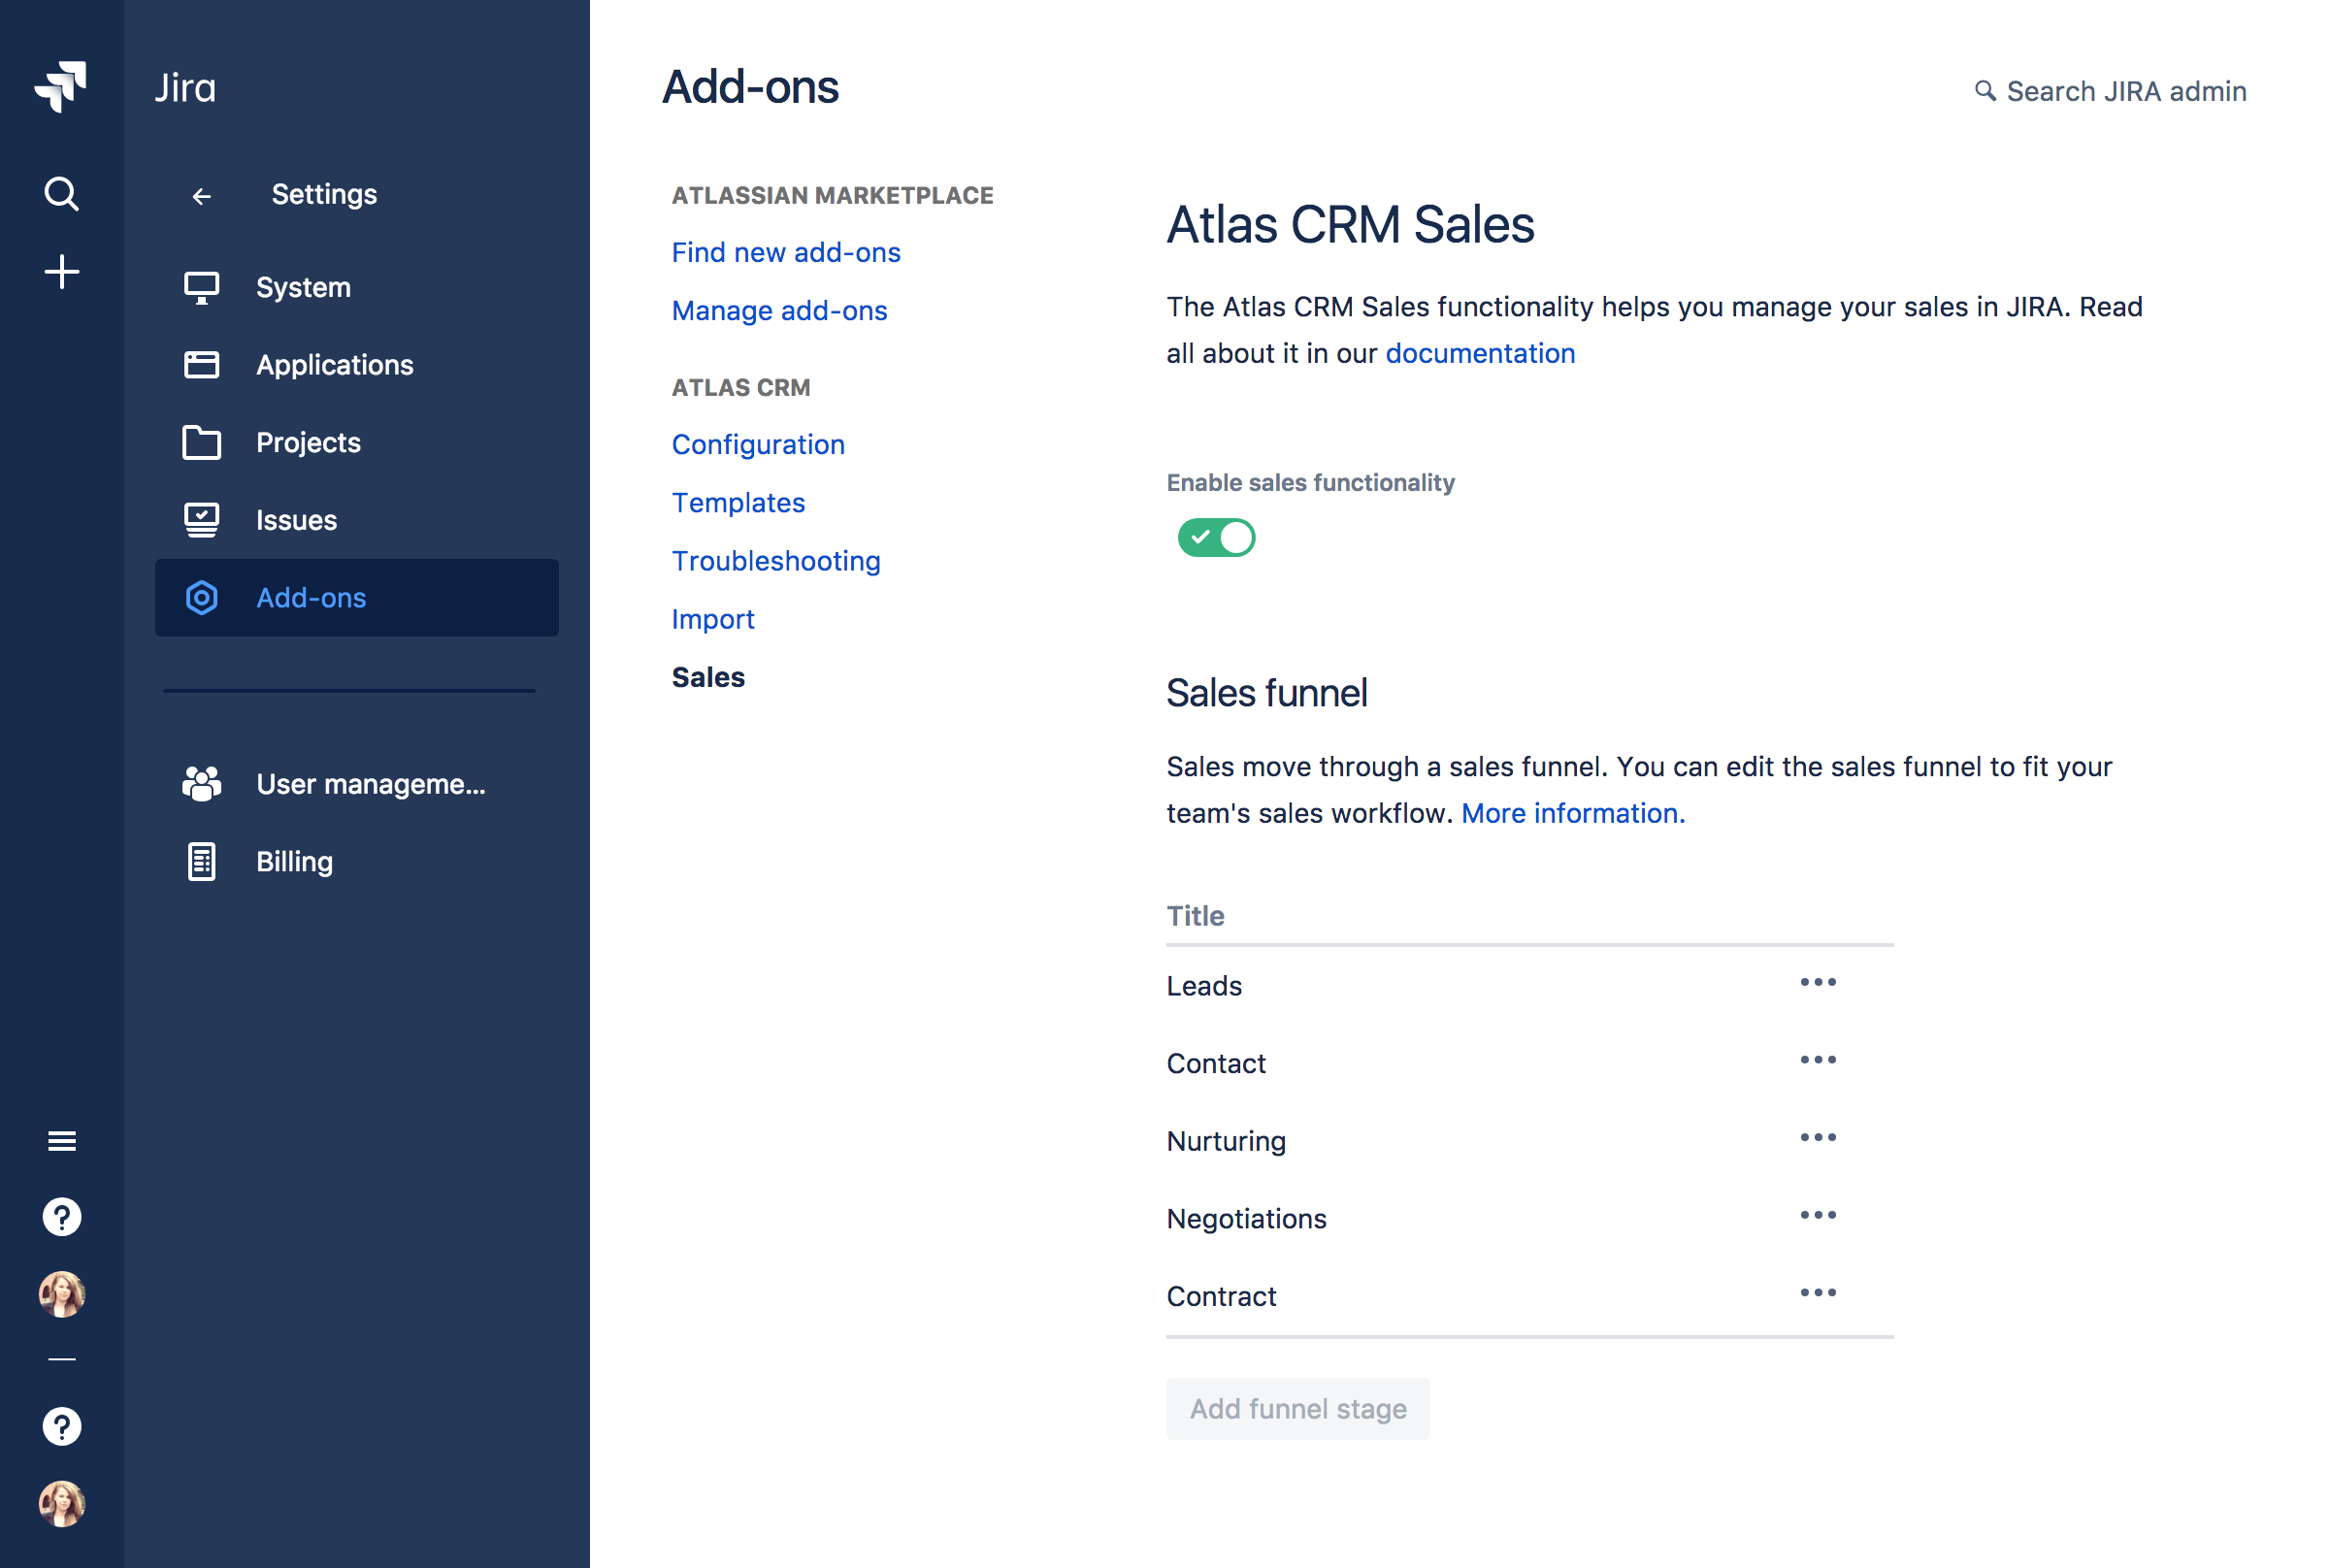Click the Jira product name text
The image size is (2329, 1568).
click(185, 88)
